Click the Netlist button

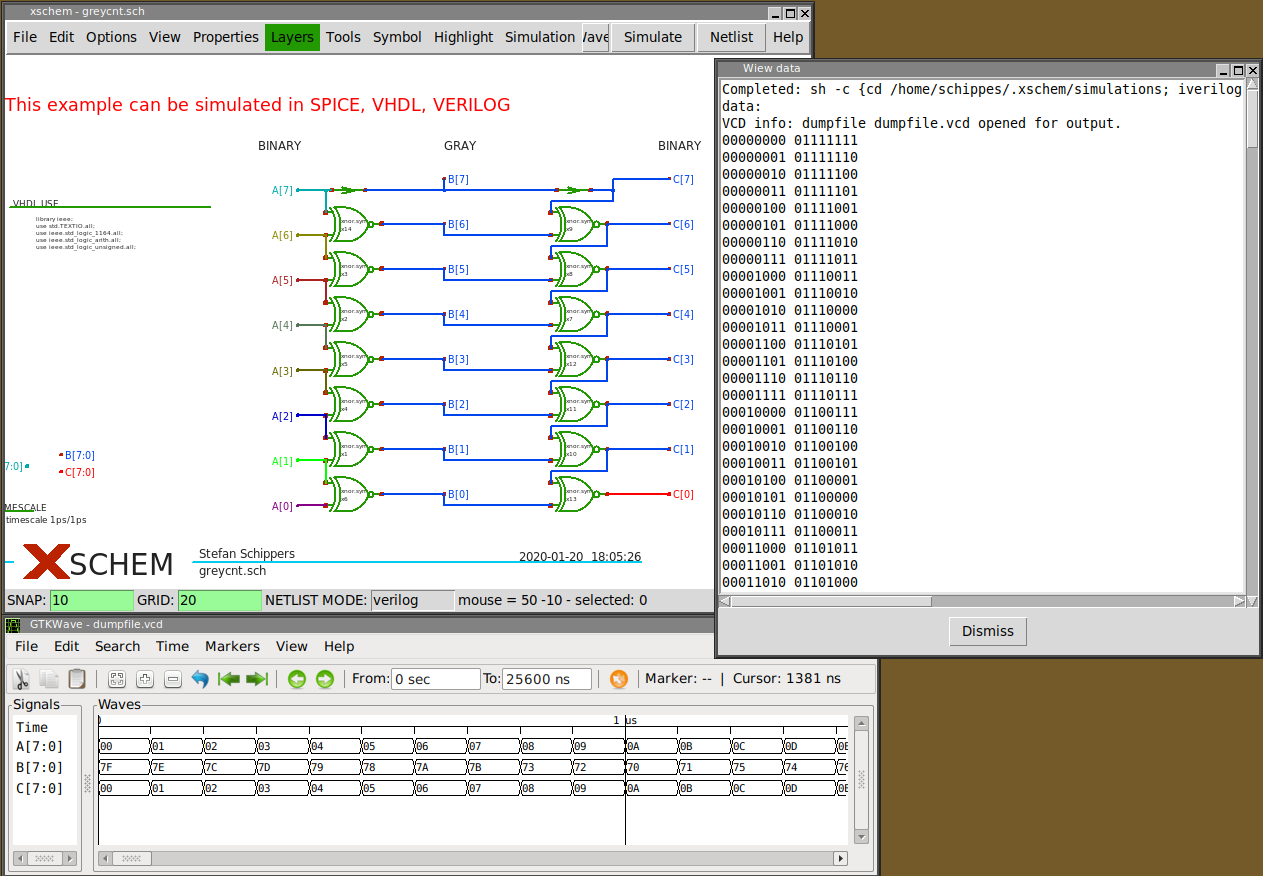pyautogui.click(x=731, y=37)
